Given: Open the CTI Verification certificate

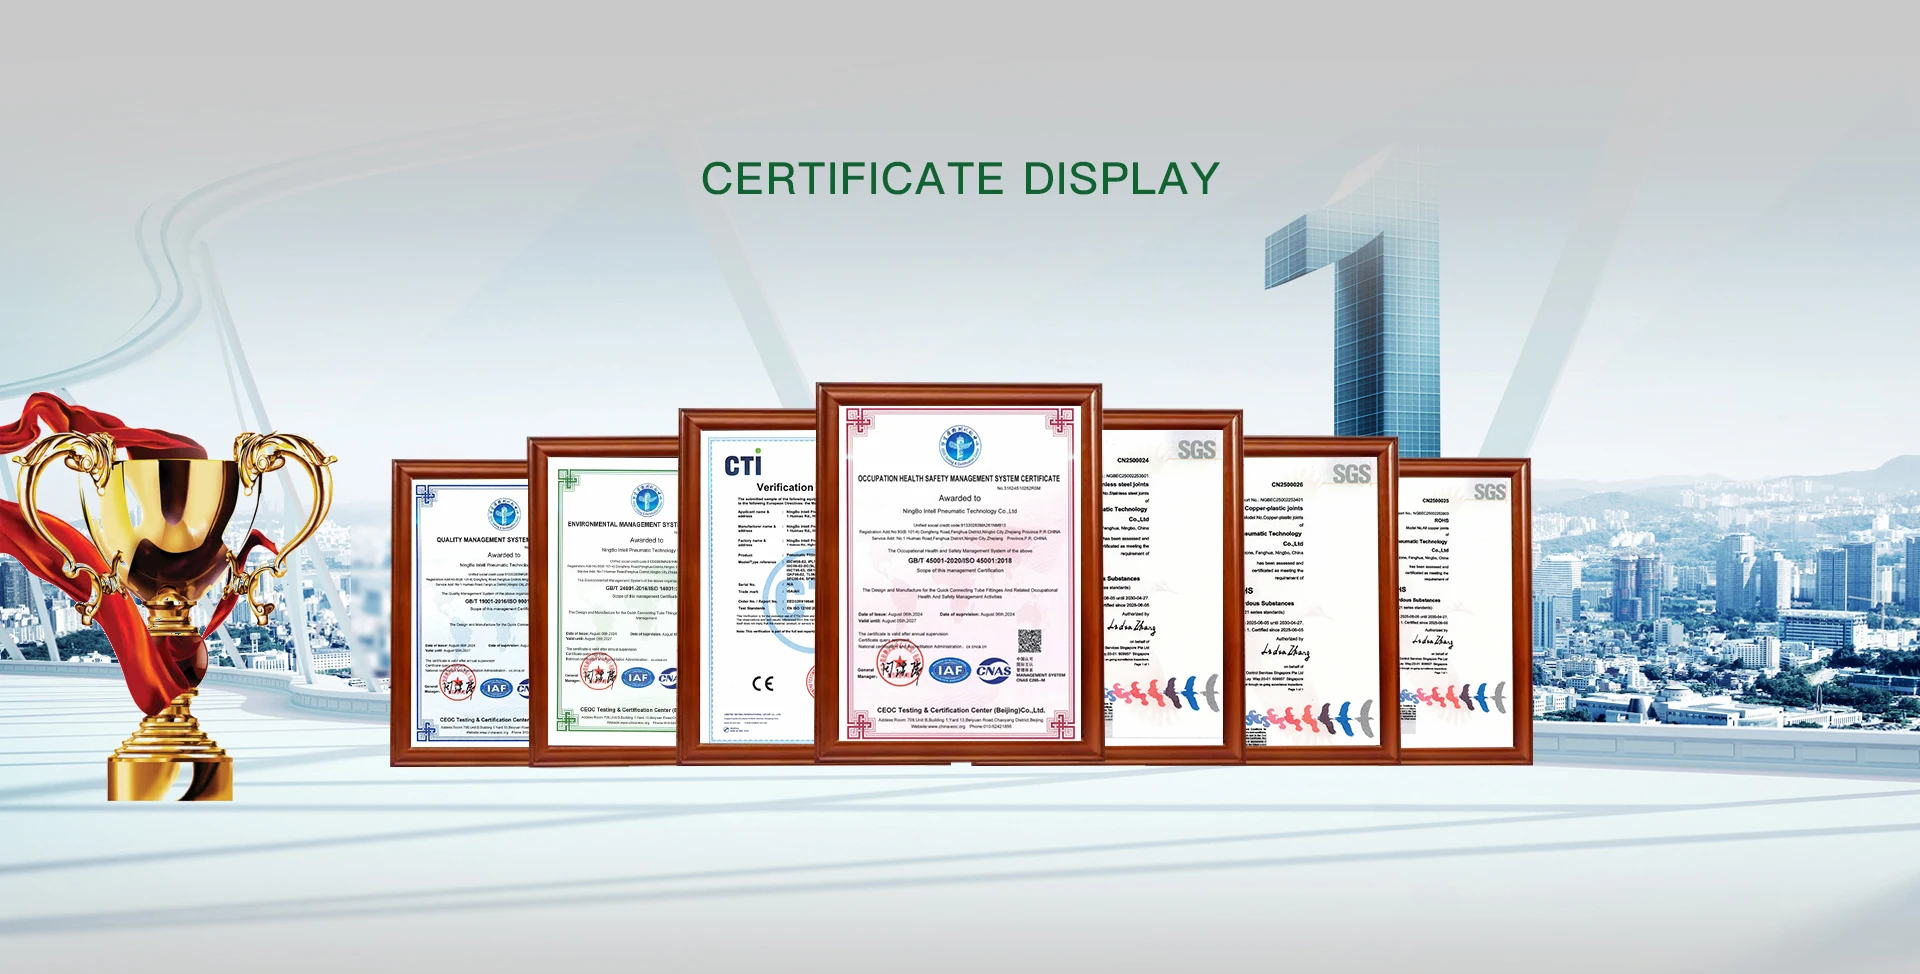Looking at the screenshot, I should pos(747,587).
